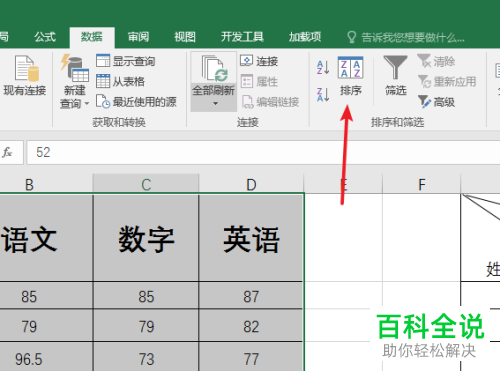The width and height of the screenshot is (500, 371).
Task: Select column F header
Action: point(422,184)
